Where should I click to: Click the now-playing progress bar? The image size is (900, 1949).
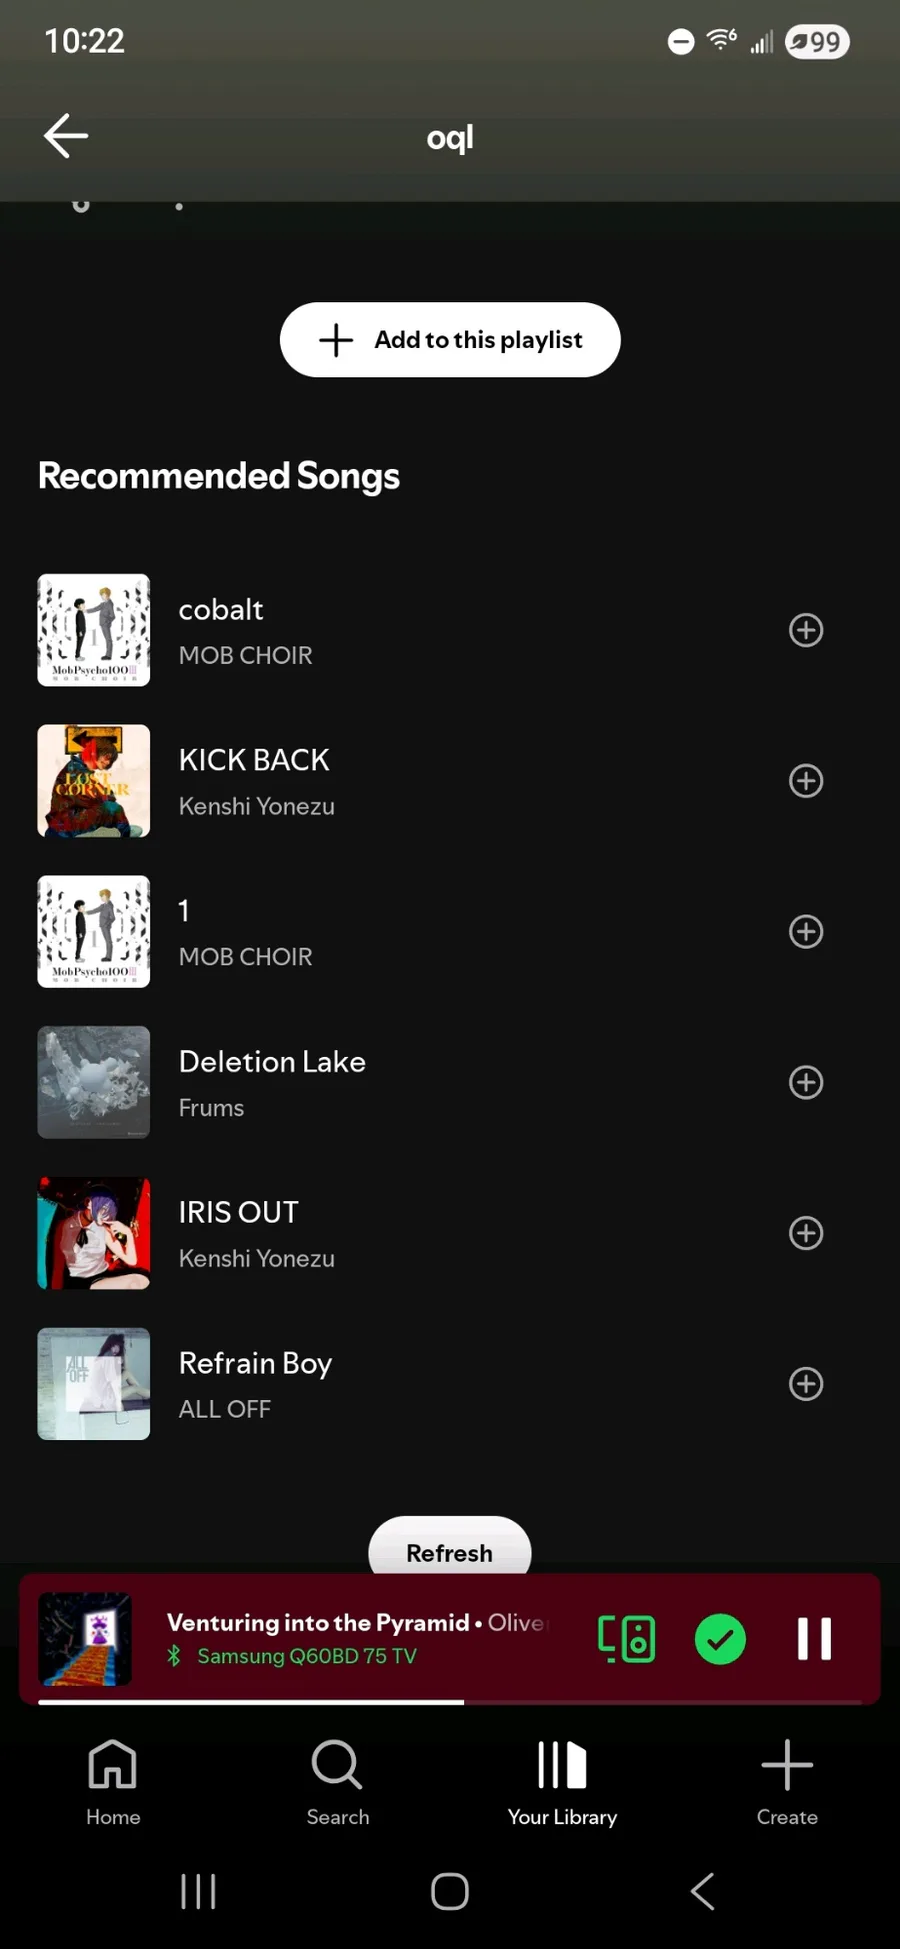(x=450, y=1701)
